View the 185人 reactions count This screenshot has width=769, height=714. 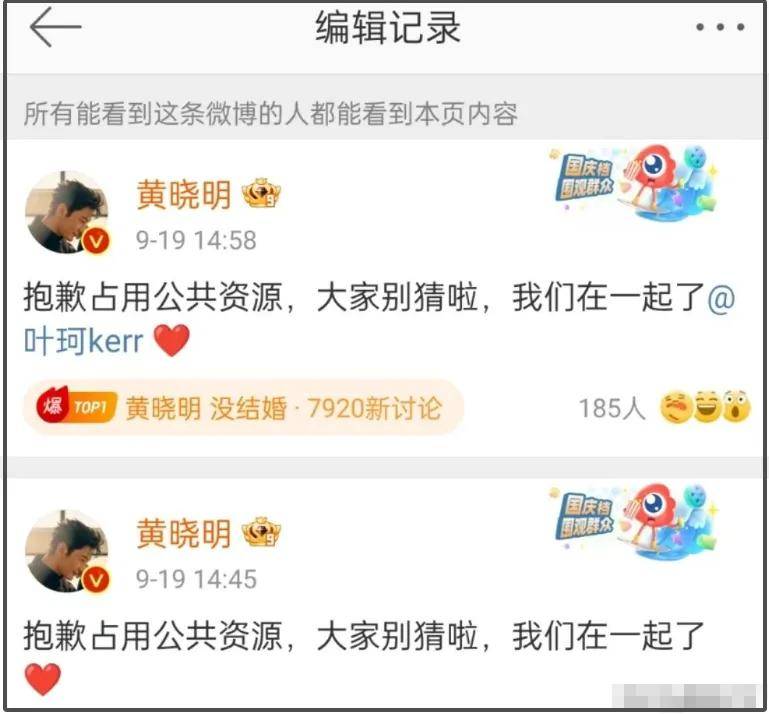[612, 408]
